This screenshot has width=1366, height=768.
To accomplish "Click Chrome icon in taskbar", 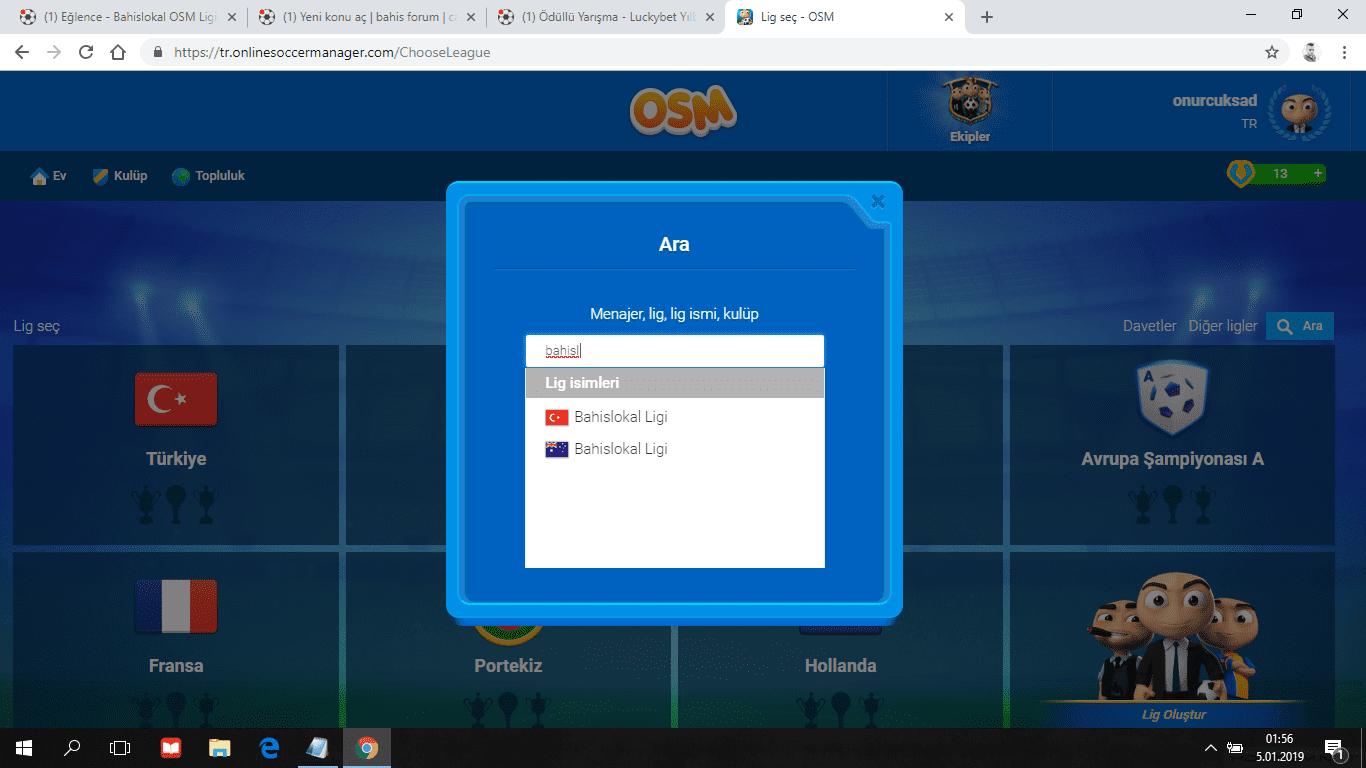I will pyautogui.click(x=367, y=748).
